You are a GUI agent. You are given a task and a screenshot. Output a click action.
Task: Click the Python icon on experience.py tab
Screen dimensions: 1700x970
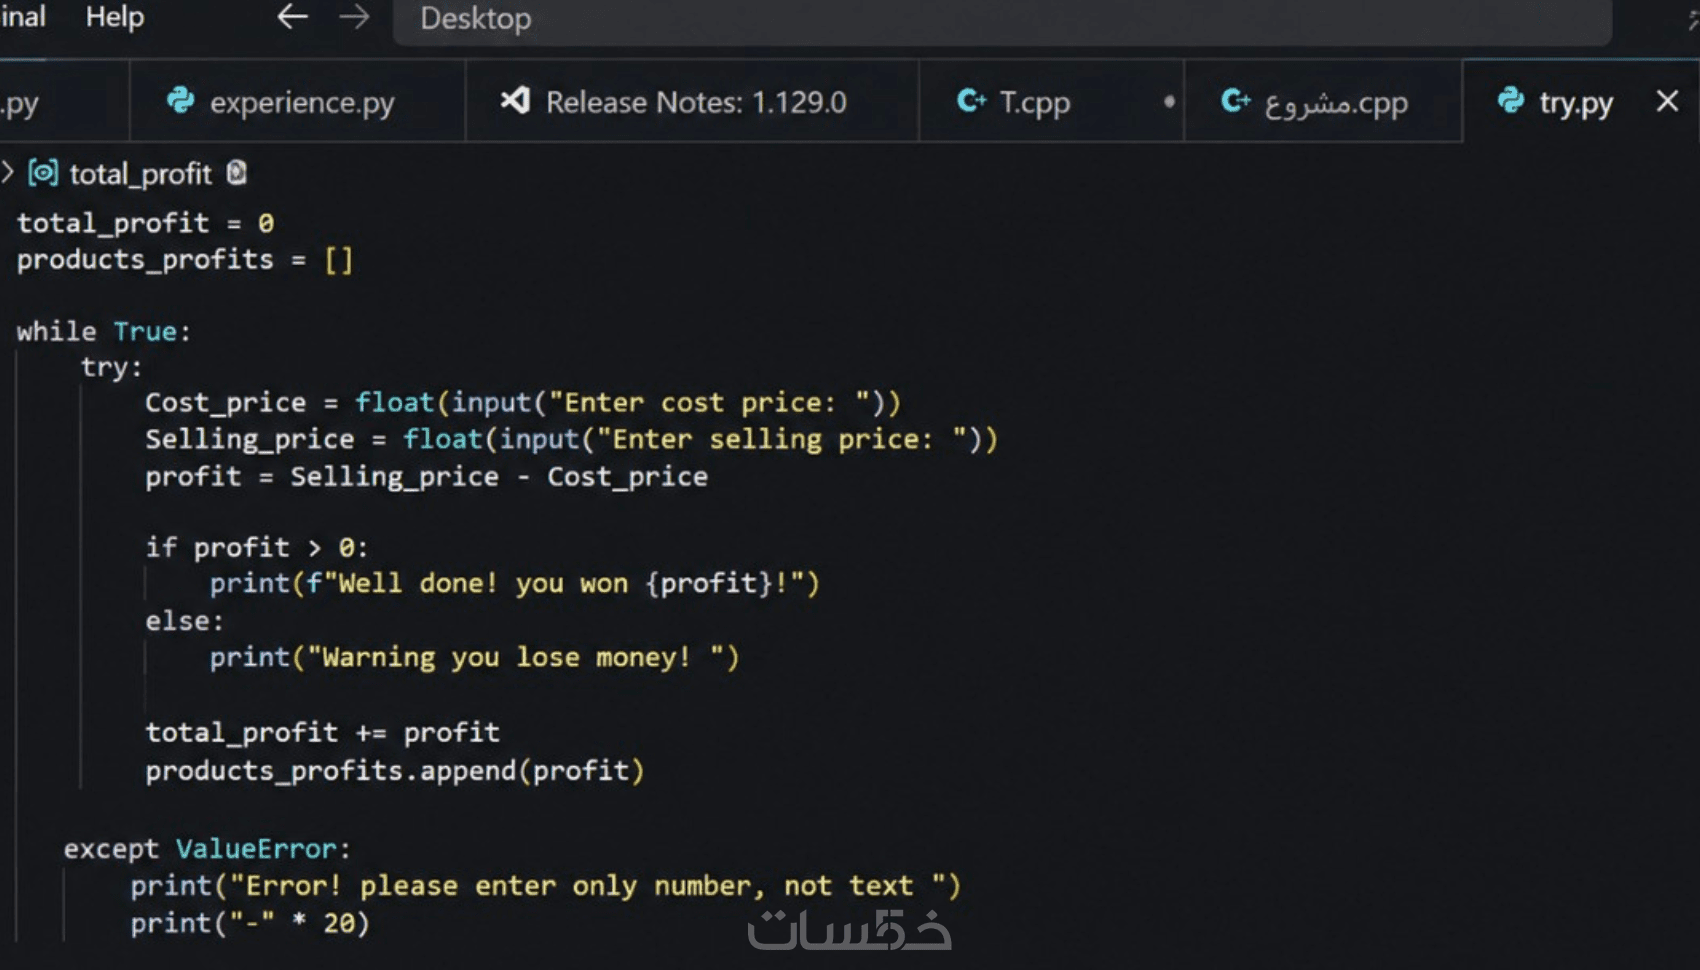click(181, 101)
